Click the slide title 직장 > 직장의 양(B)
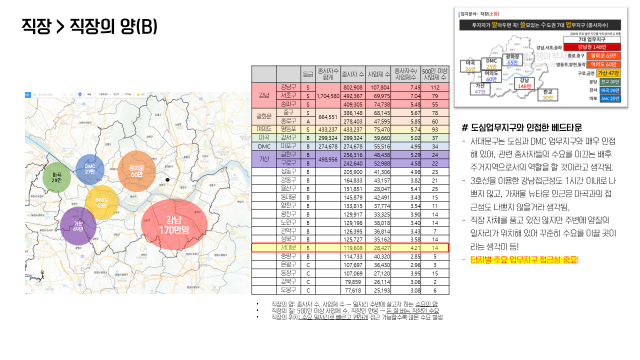The height and width of the screenshot is (360, 640). [89, 27]
